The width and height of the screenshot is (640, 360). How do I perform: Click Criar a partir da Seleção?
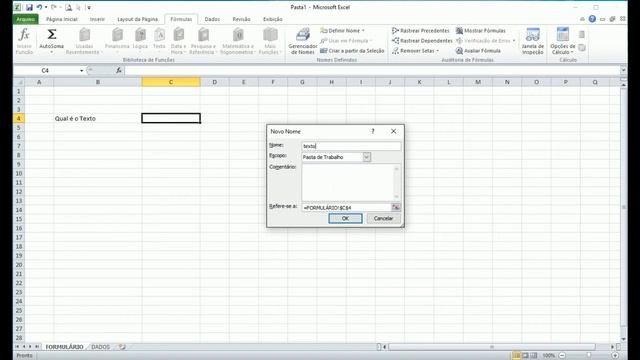point(352,51)
